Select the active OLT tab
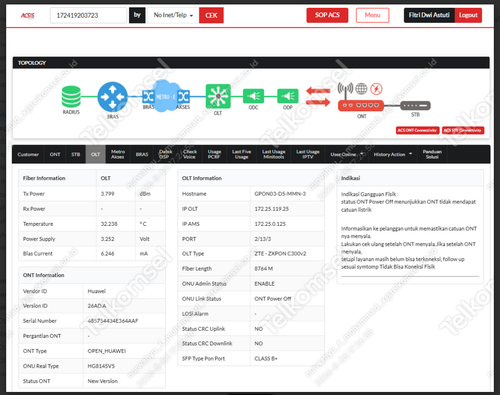500x395 pixels. click(x=96, y=154)
